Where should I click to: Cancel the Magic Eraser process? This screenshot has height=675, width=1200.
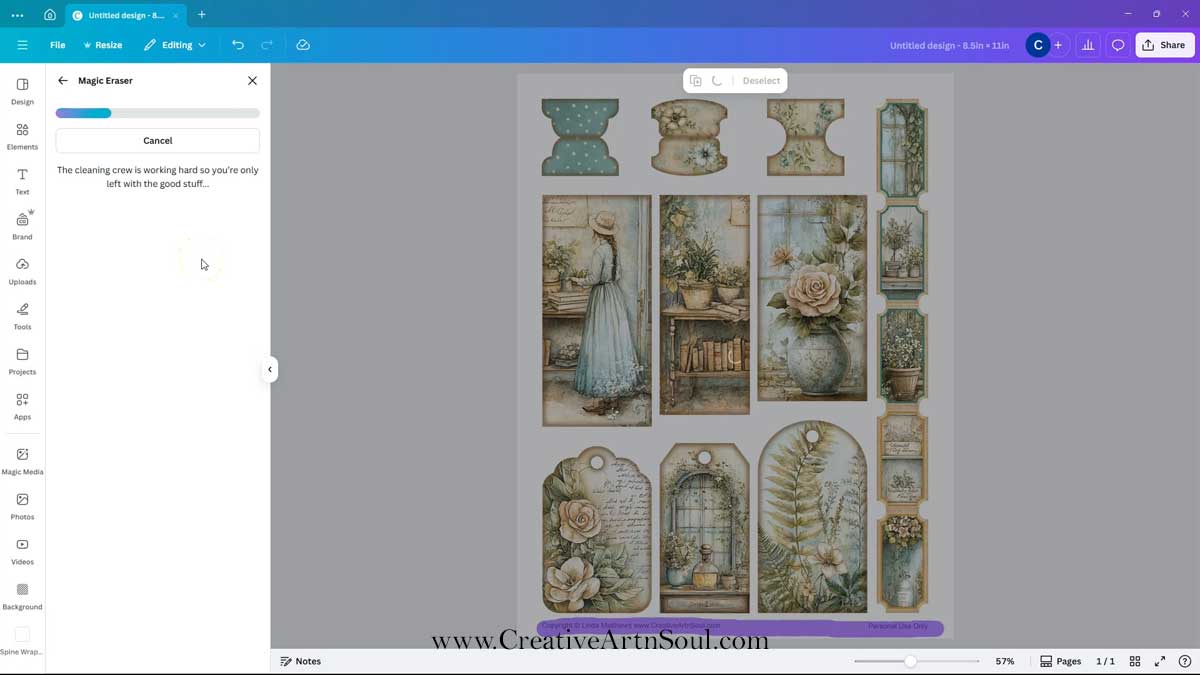158,141
